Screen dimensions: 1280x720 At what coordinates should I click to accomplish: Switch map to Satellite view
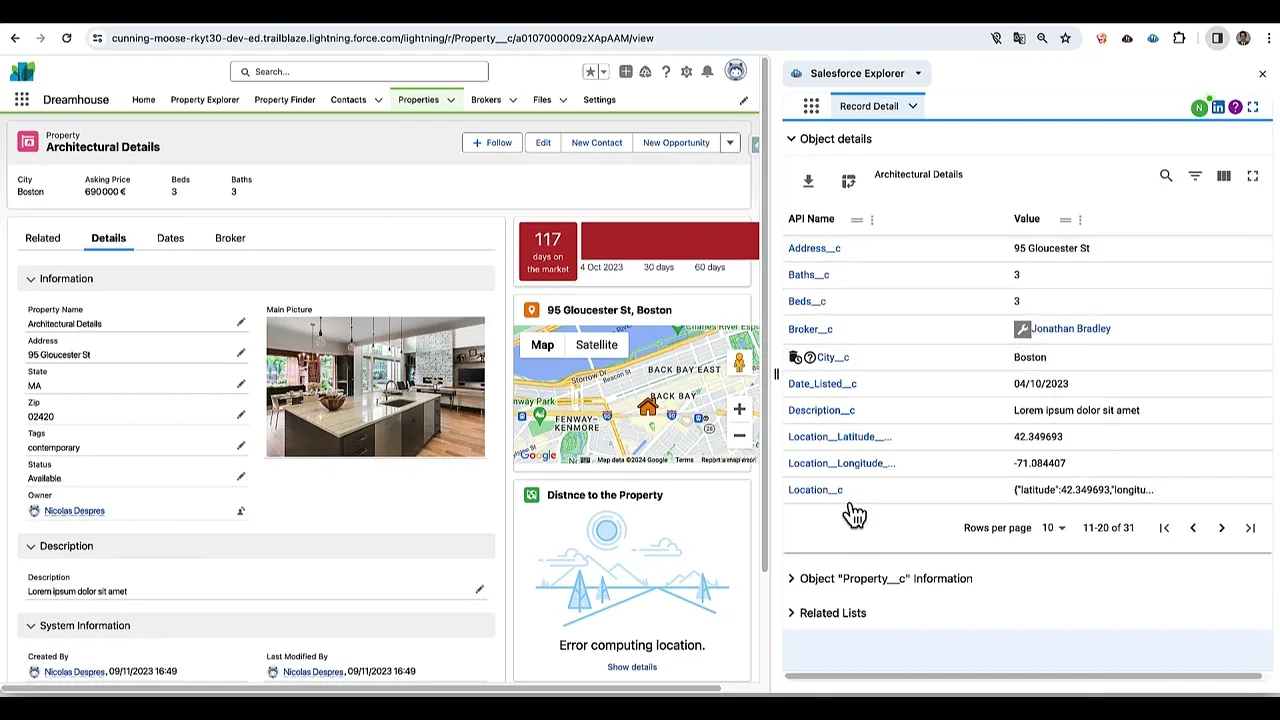click(x=596, y=345)
